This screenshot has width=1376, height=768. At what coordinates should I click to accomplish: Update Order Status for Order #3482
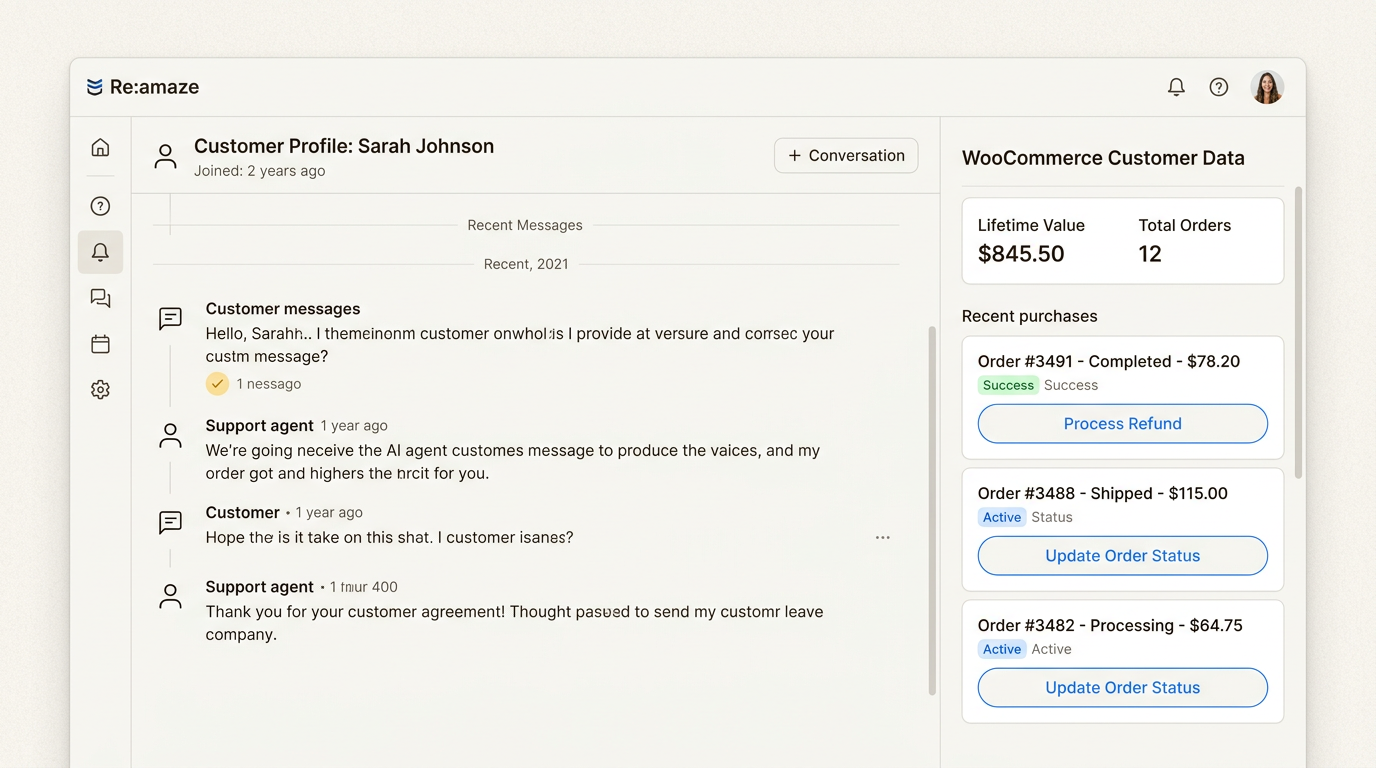click(1122, 687)
